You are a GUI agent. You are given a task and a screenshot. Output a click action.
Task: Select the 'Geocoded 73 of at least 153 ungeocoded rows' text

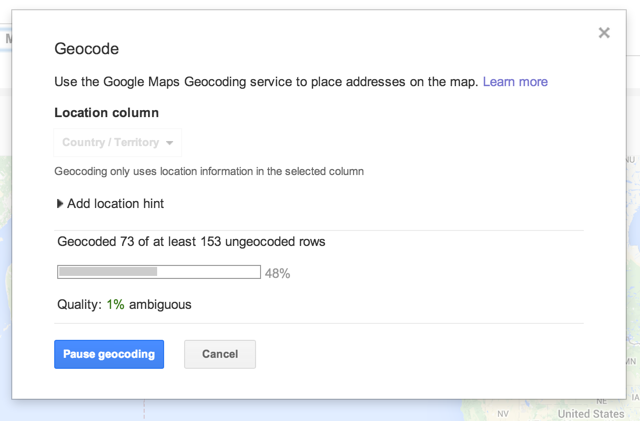coord(191,242)
